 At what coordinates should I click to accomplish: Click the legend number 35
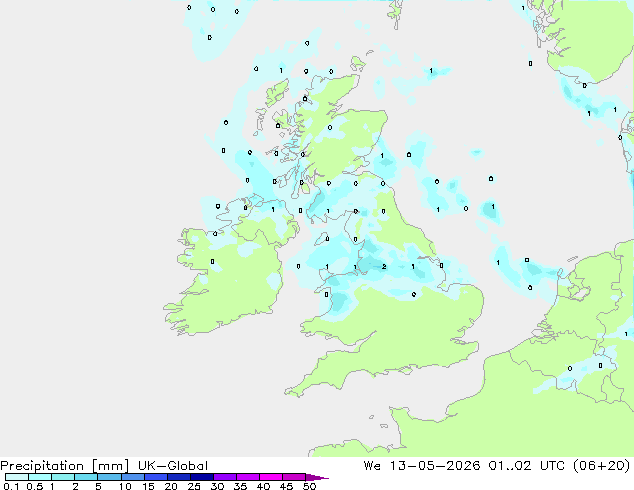[x=240, y=486]
